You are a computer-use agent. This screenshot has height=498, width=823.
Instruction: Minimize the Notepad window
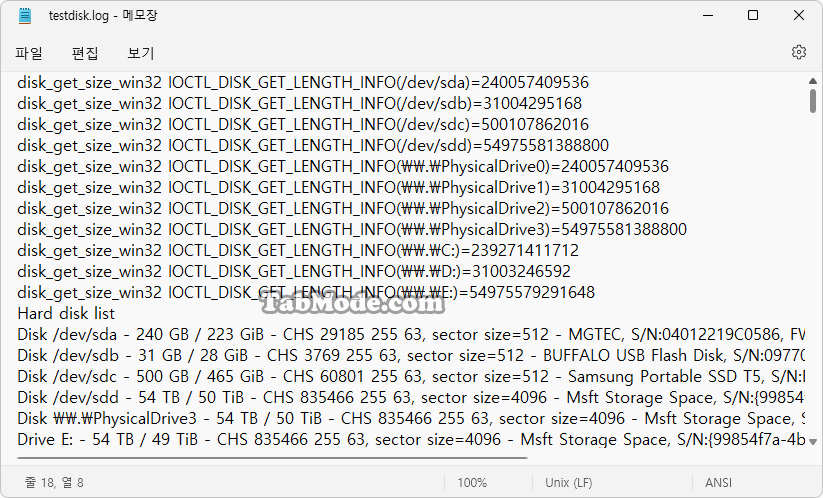click(708, 15)
